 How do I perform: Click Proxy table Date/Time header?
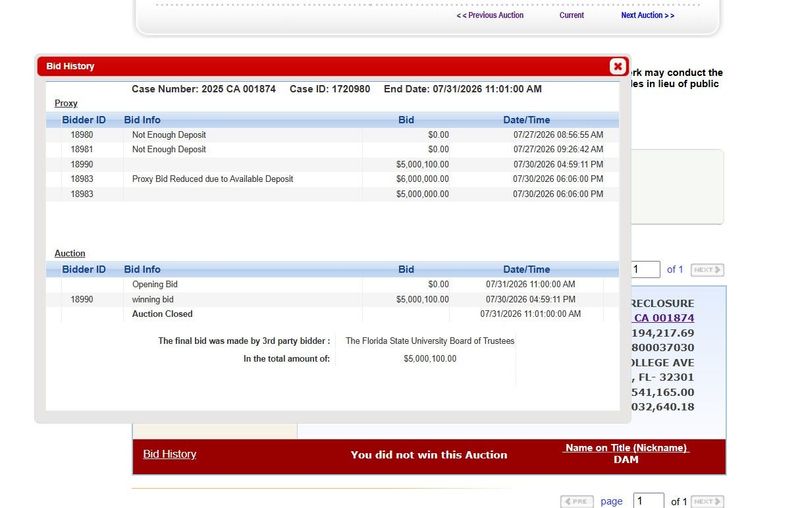(527, 120)
